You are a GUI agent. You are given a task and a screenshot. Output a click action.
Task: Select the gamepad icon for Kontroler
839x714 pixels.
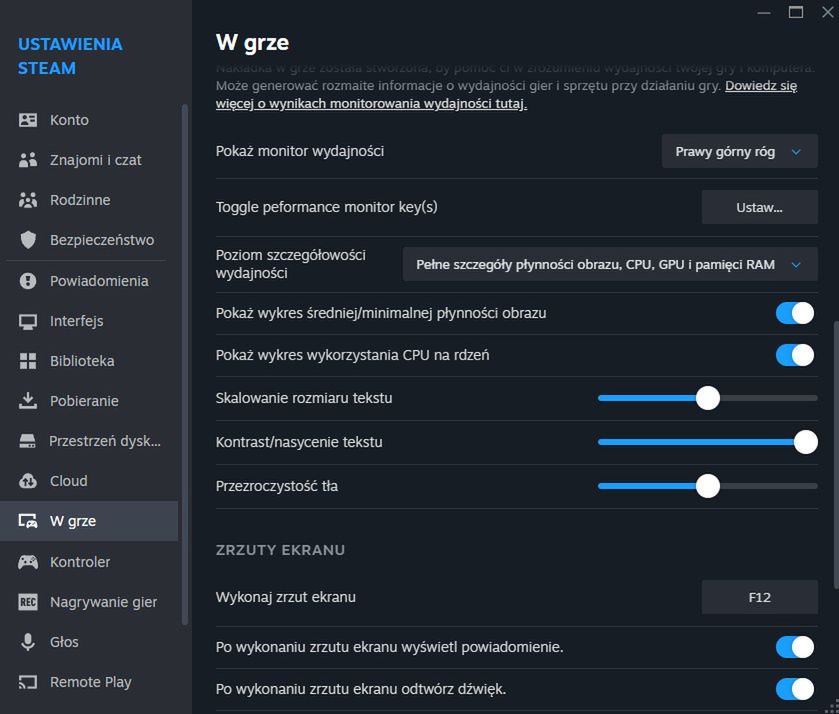pos(30,562)
